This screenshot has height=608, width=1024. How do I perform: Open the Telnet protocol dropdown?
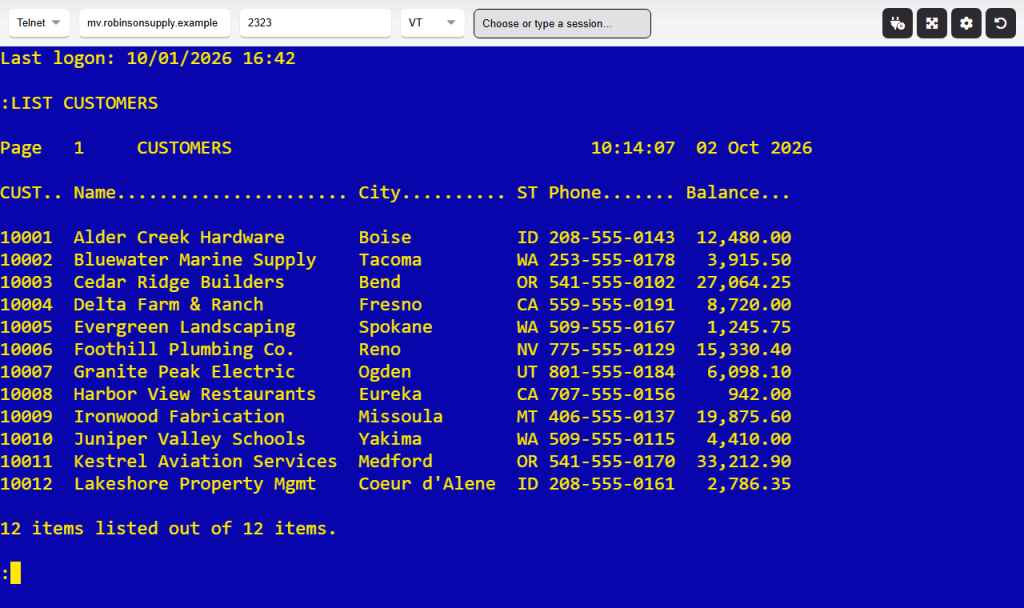pyautogui.click(x=39, y=23)
